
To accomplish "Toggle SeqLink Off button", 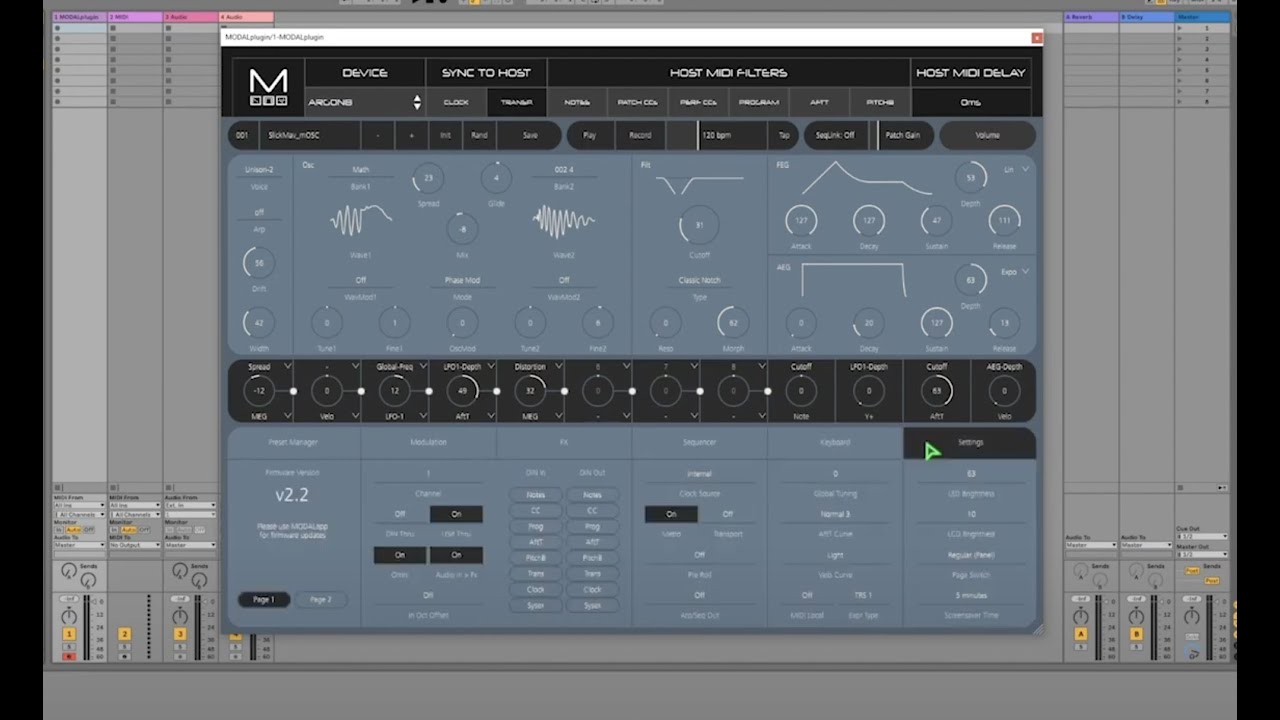I will tap(835, 135).
